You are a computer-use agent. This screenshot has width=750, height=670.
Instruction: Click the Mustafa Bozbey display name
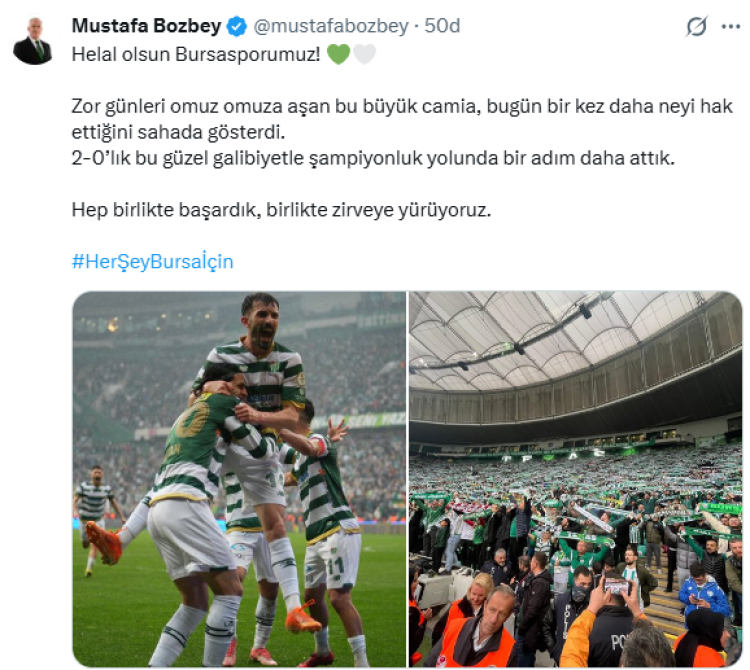[146, 26]
